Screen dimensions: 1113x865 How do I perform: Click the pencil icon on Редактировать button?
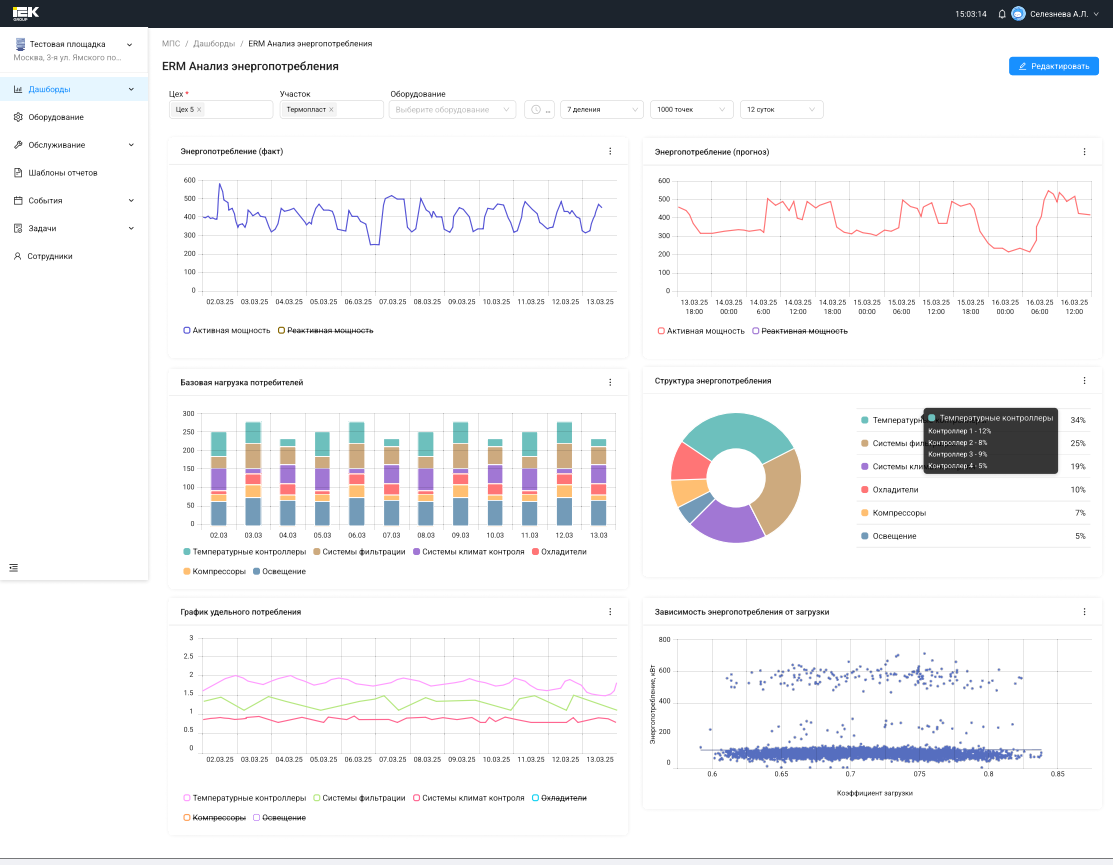pyautogui.click(x=1023, y=66)
